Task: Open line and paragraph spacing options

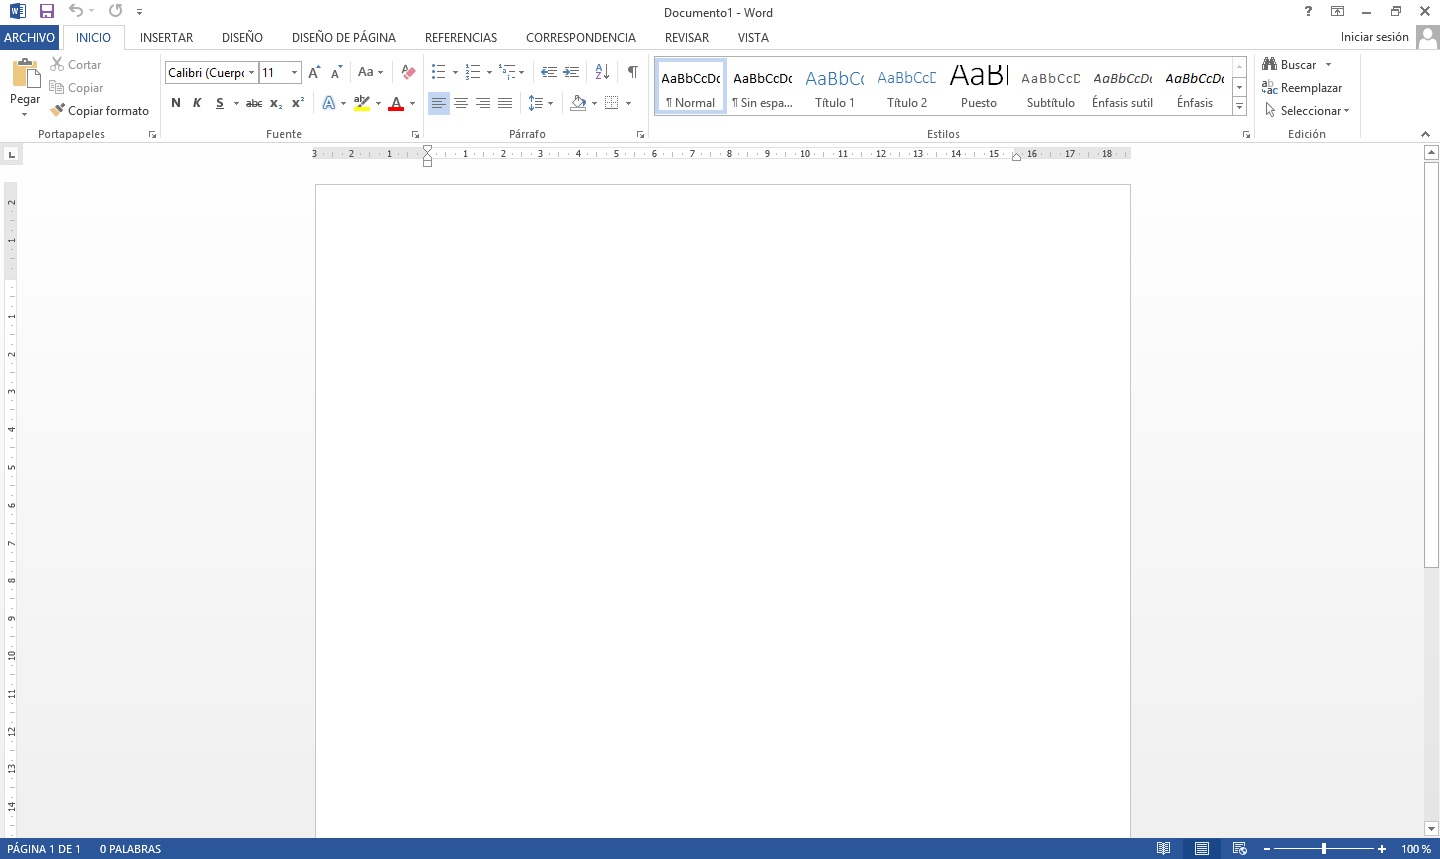Action: [x=536, y=103]
